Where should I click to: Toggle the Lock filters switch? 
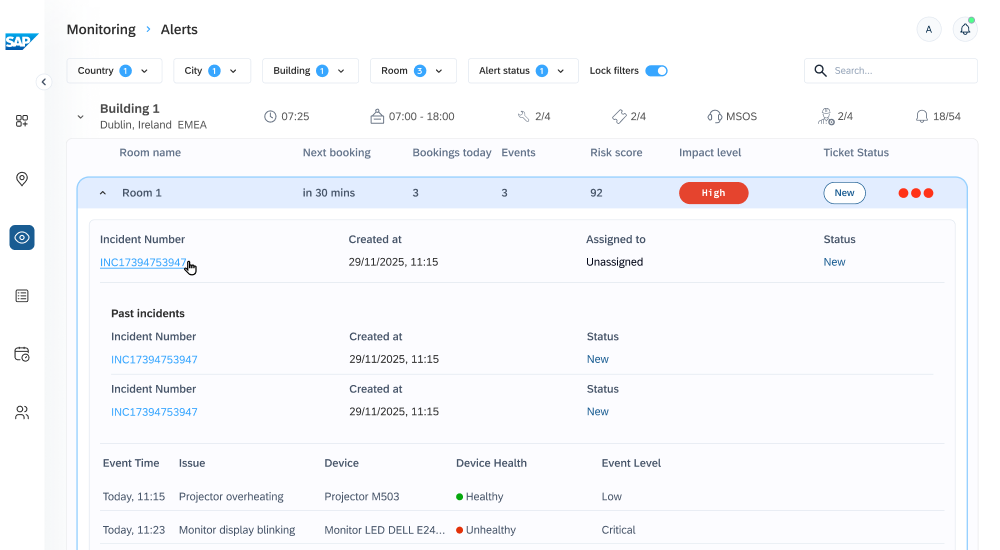pyautogui.click(x=656, y=71)
